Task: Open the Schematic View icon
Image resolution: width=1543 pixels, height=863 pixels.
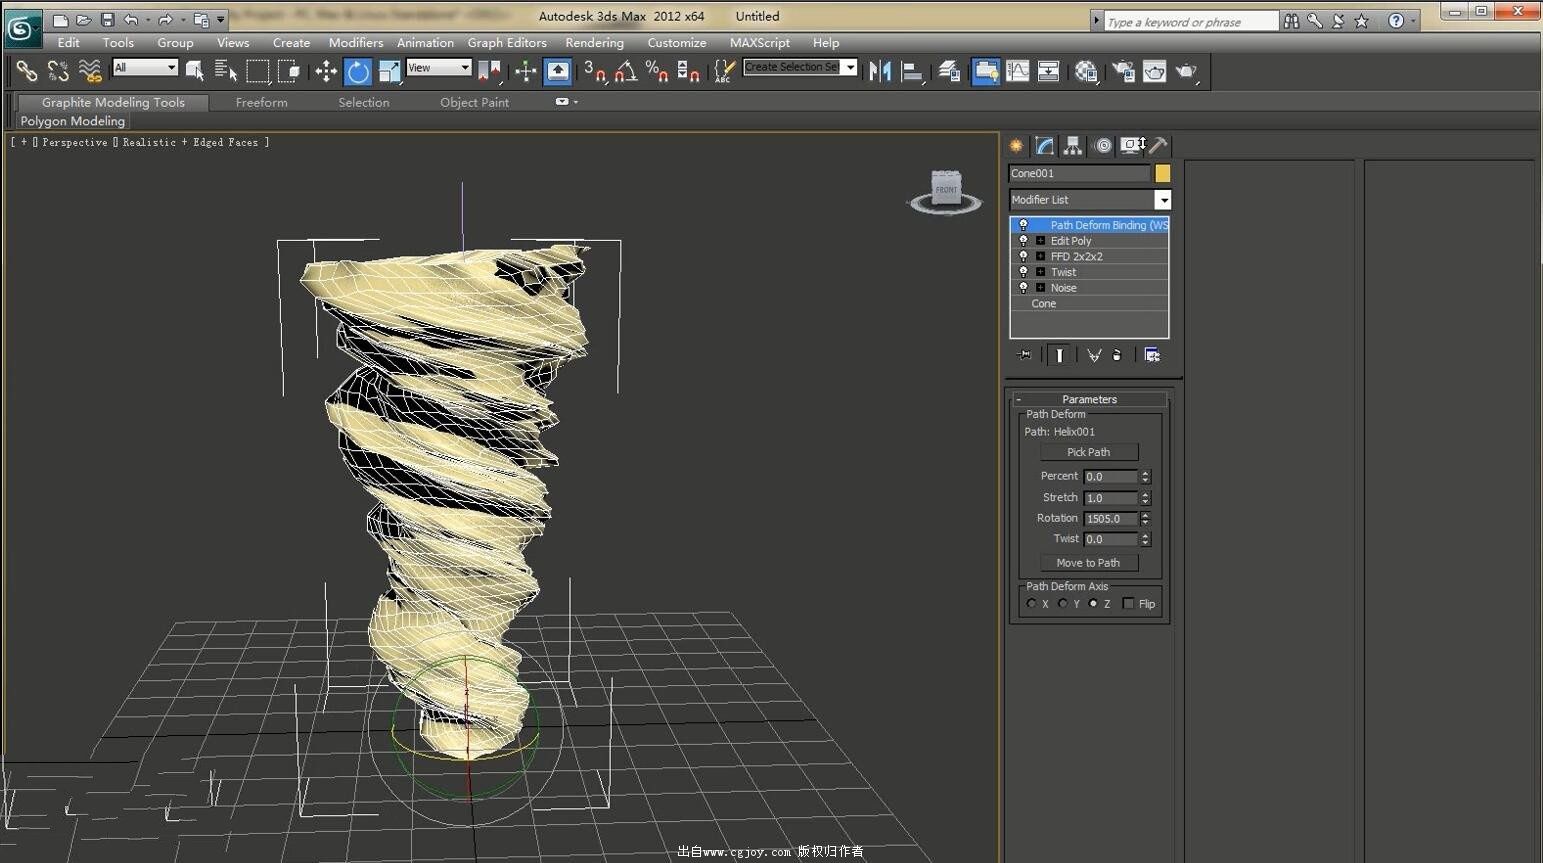Action: coord(1048,71)
